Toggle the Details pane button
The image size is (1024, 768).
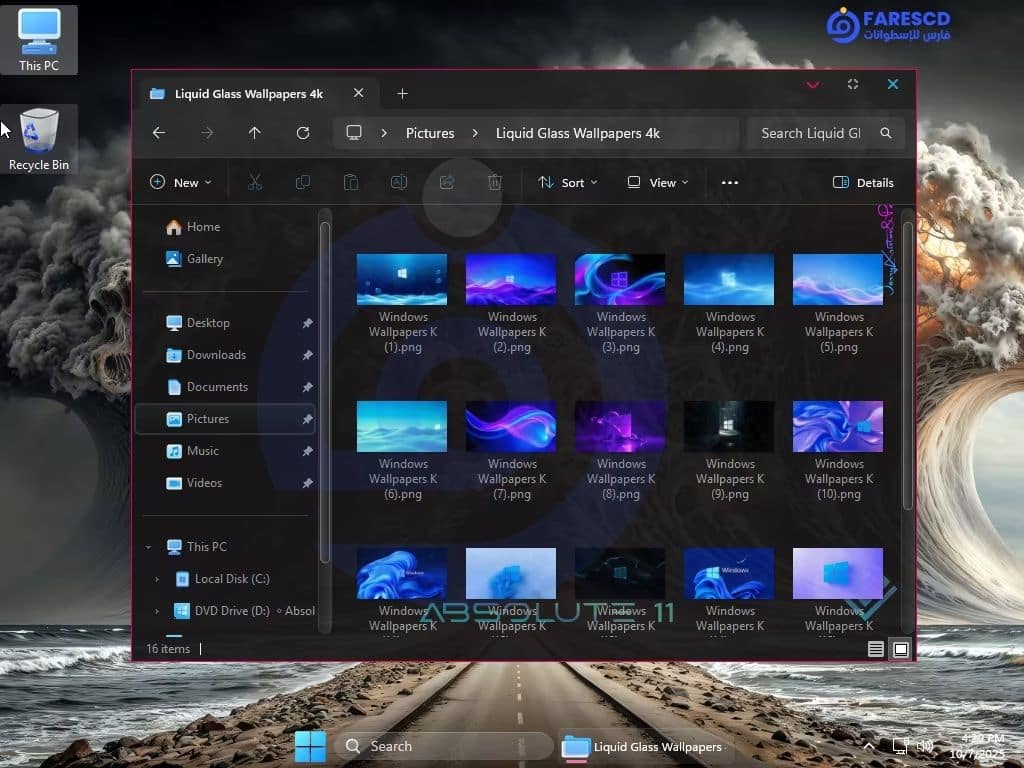pos(863,182)
